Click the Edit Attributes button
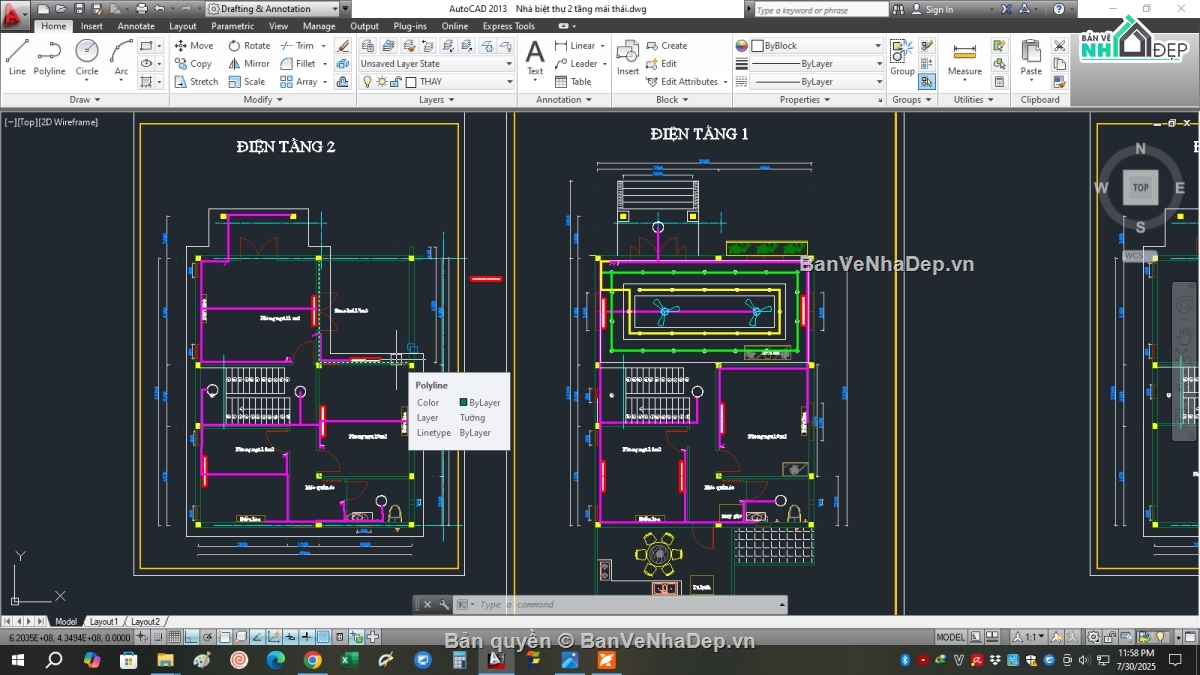This screenshot has height=675, width=1200. click(x=688, y=82)
